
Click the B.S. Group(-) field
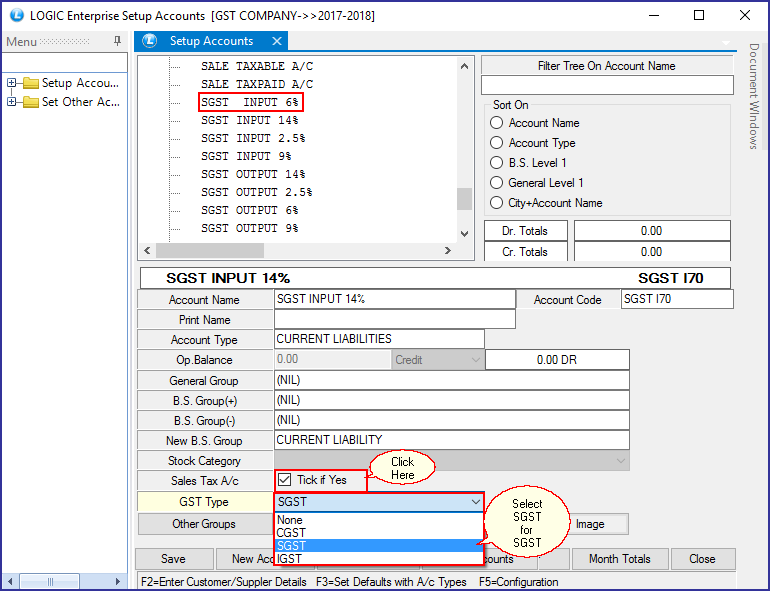pyautogui.click(x=452, y=421)
